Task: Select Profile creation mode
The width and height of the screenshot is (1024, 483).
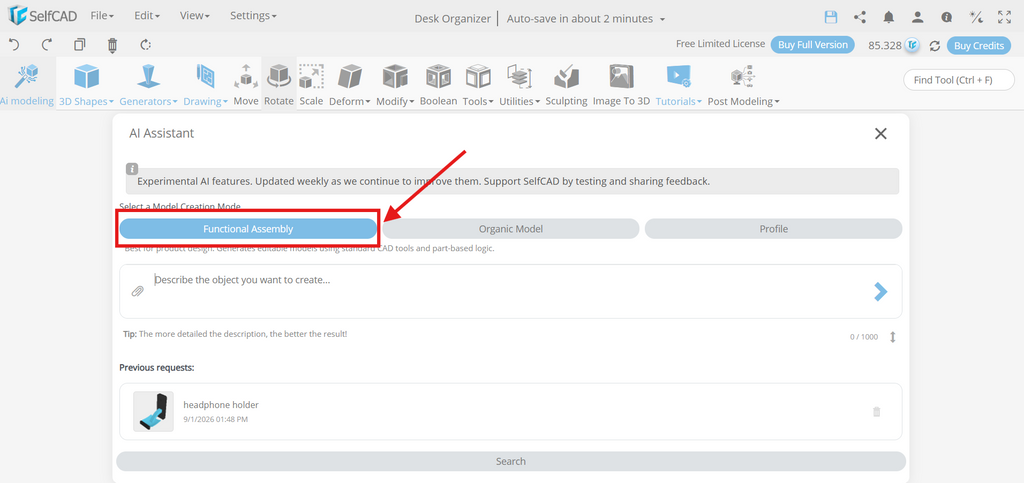Action: coord(773,229)
